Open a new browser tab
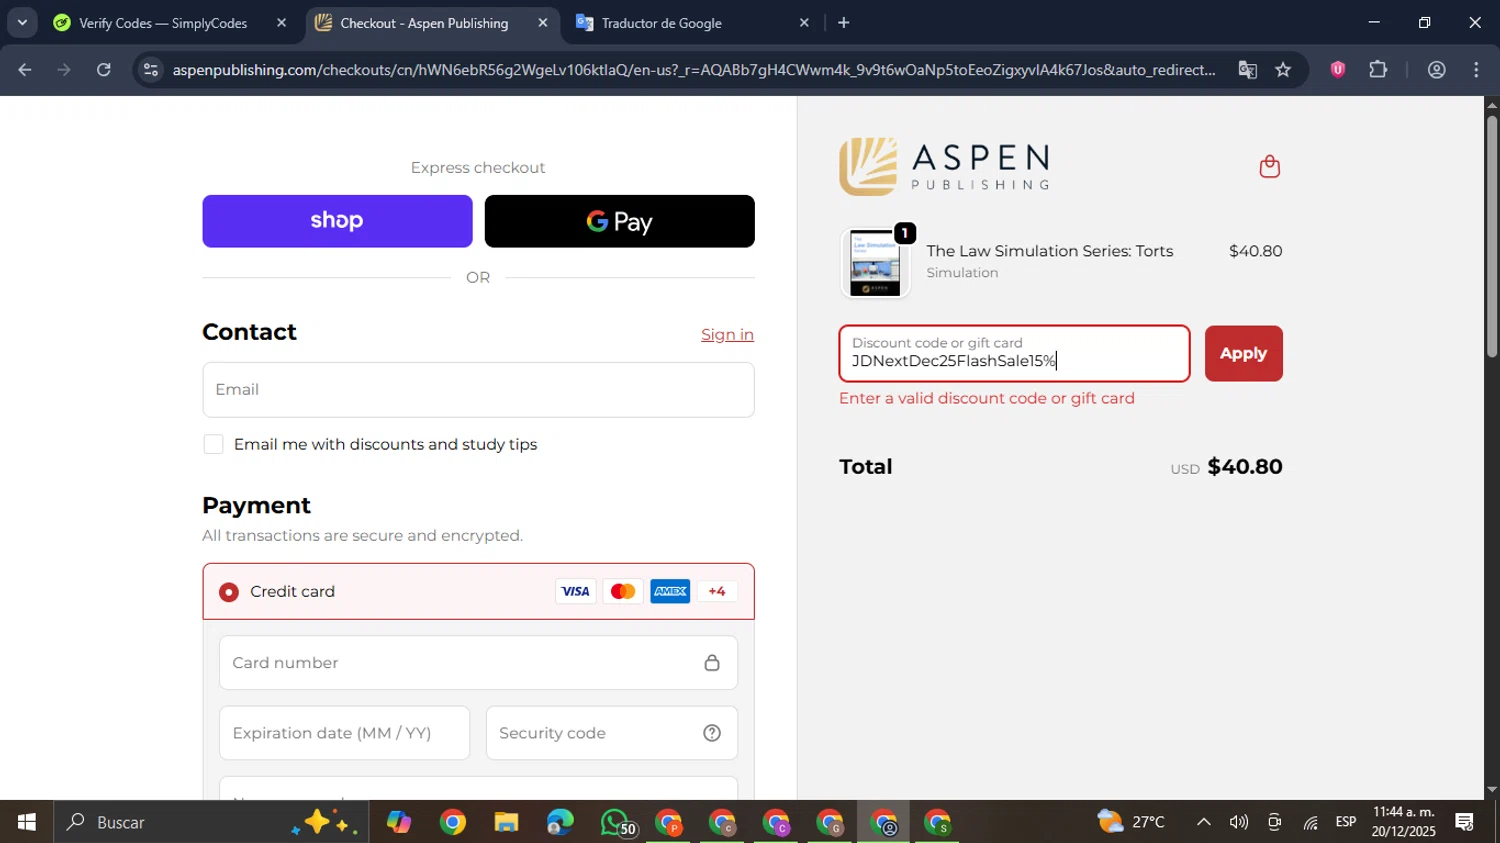Screen dimensions: 1500x843 coord(844,23)
